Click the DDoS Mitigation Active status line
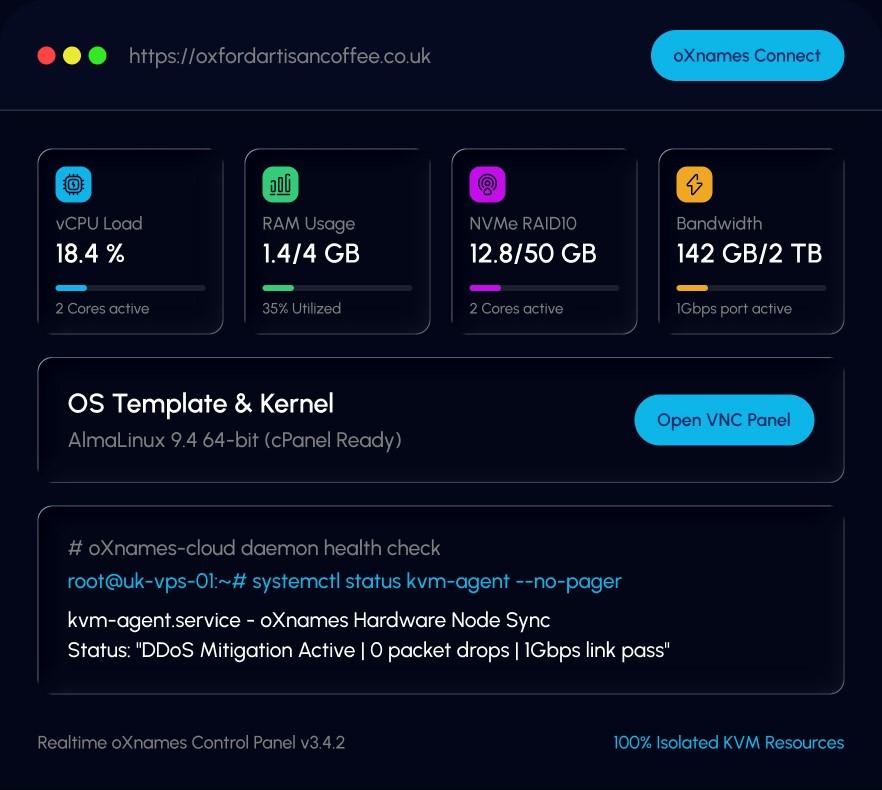The height and width of the screenshot is (790, 882). (368, 650)
